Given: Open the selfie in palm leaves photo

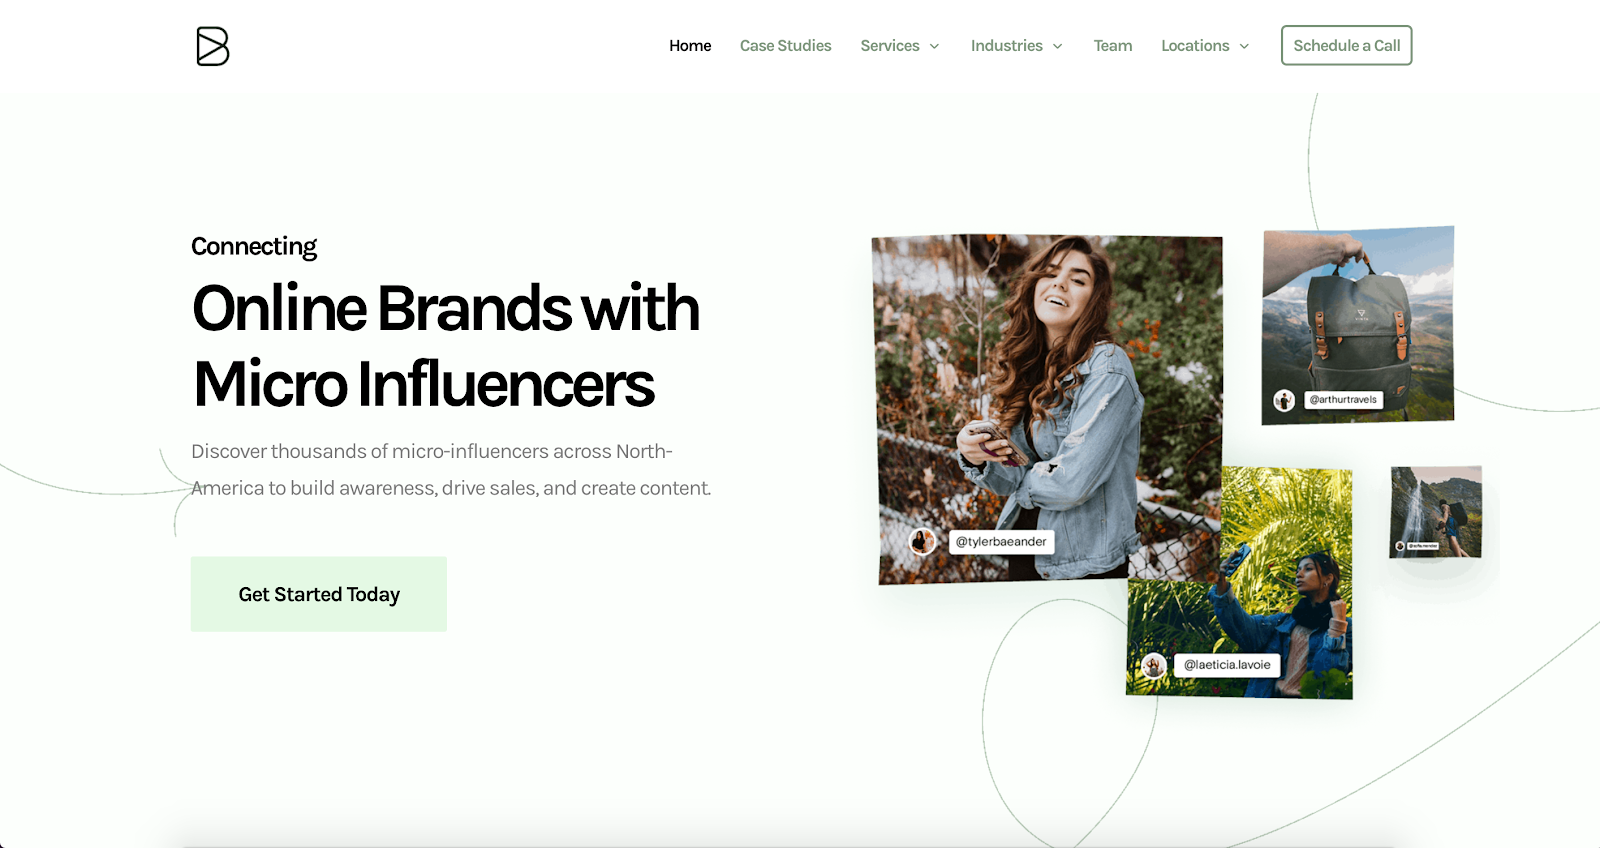Looking at the screenshot, I should point(1240,582).
